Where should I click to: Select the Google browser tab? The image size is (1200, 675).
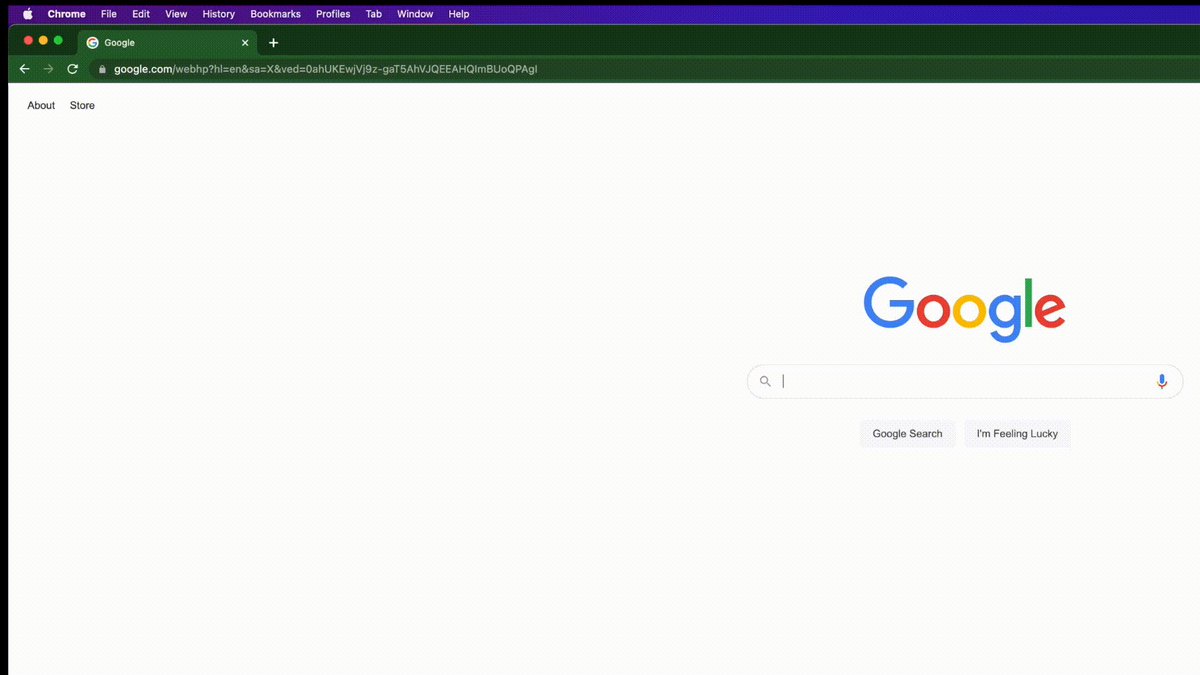tap(168, 43)
